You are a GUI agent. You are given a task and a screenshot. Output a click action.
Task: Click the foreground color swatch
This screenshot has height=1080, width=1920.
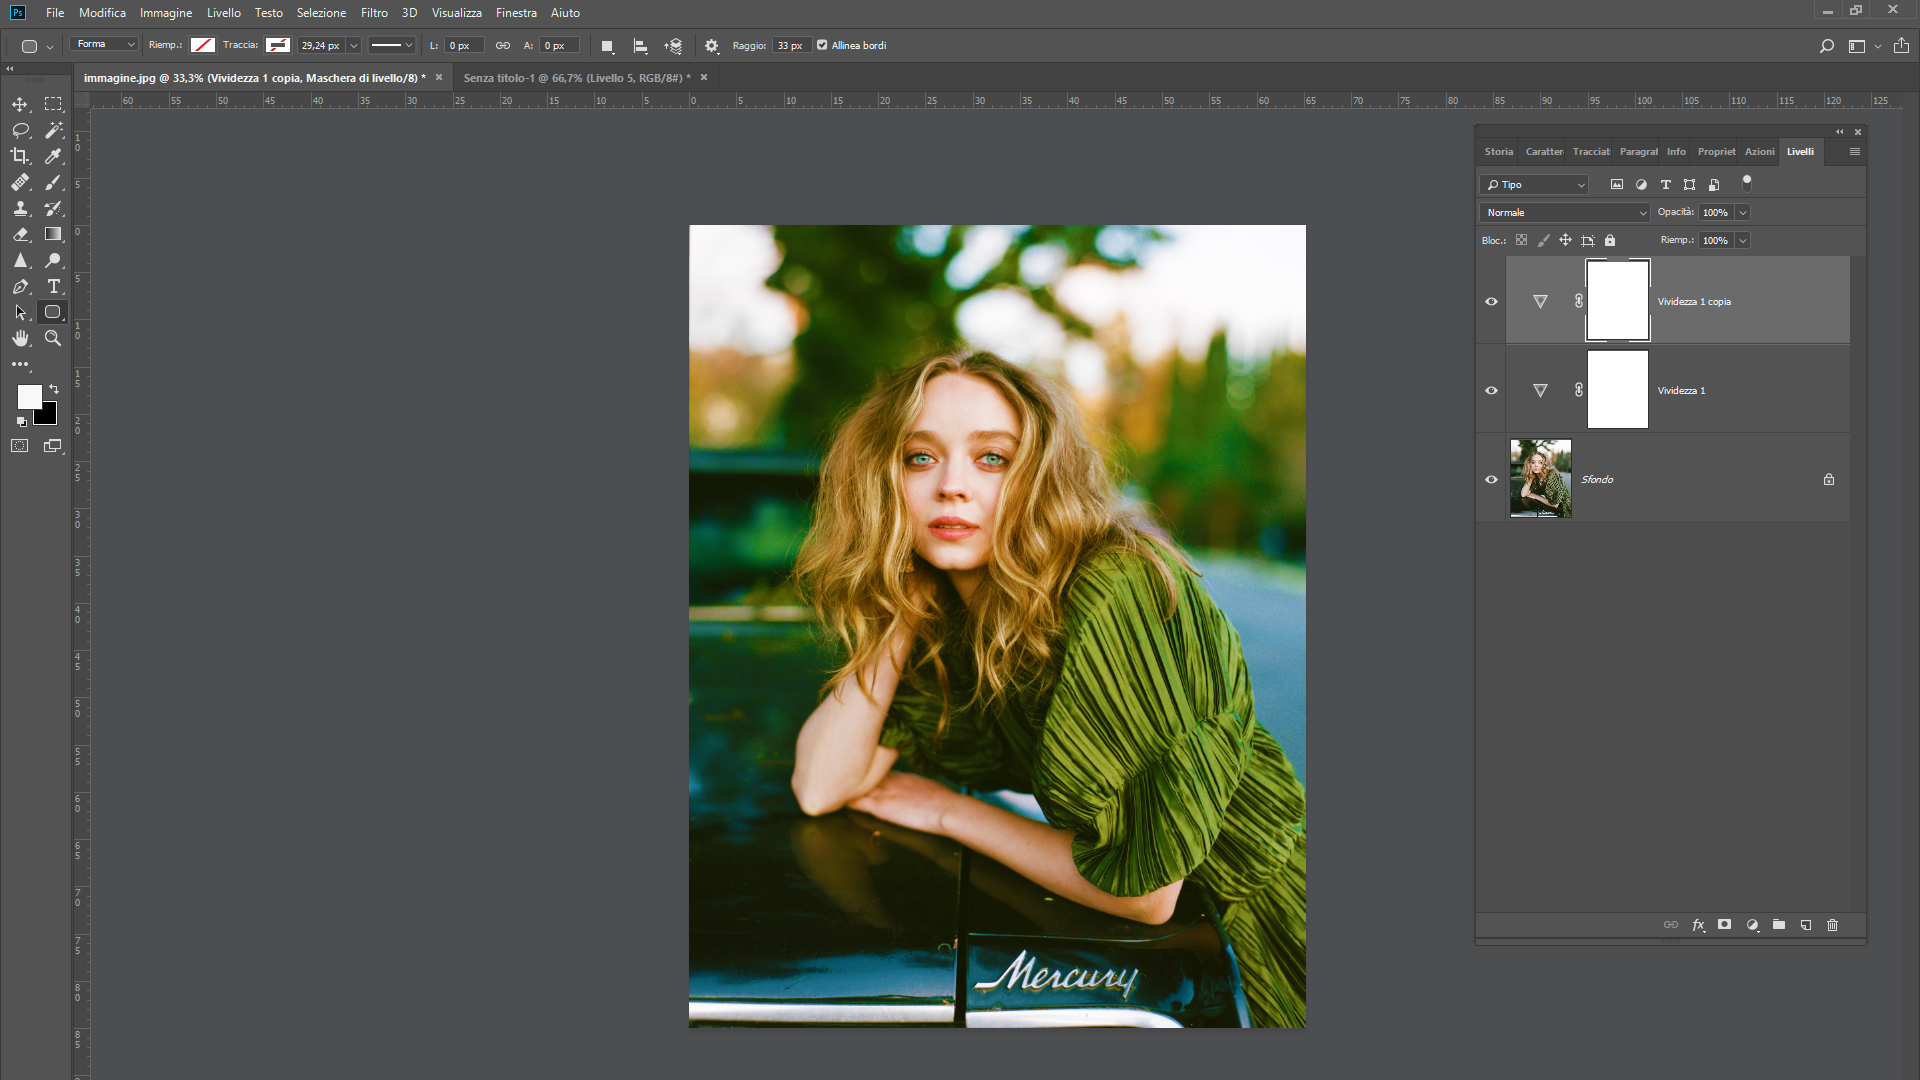[28, 396]
